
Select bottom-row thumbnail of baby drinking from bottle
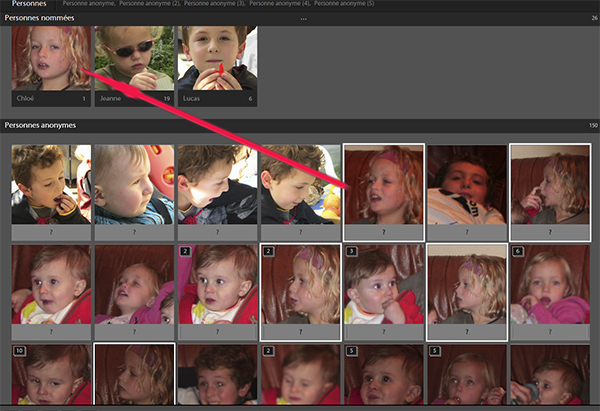tap(550, 374)
